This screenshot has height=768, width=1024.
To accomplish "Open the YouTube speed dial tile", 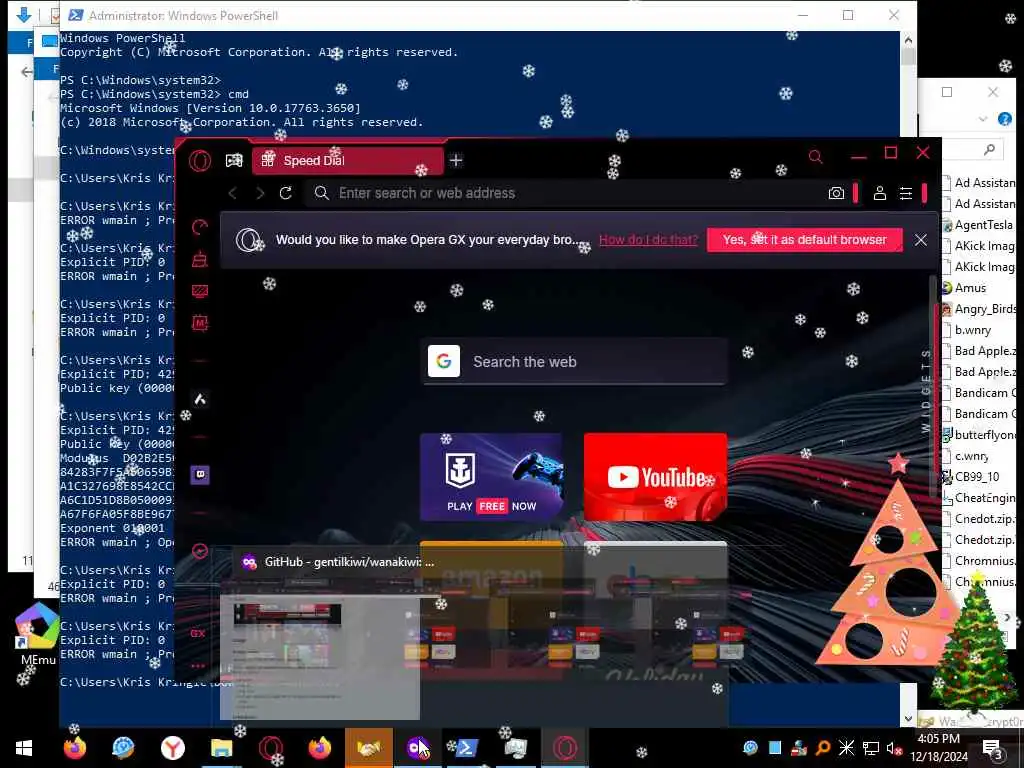I will pos(655,477).
